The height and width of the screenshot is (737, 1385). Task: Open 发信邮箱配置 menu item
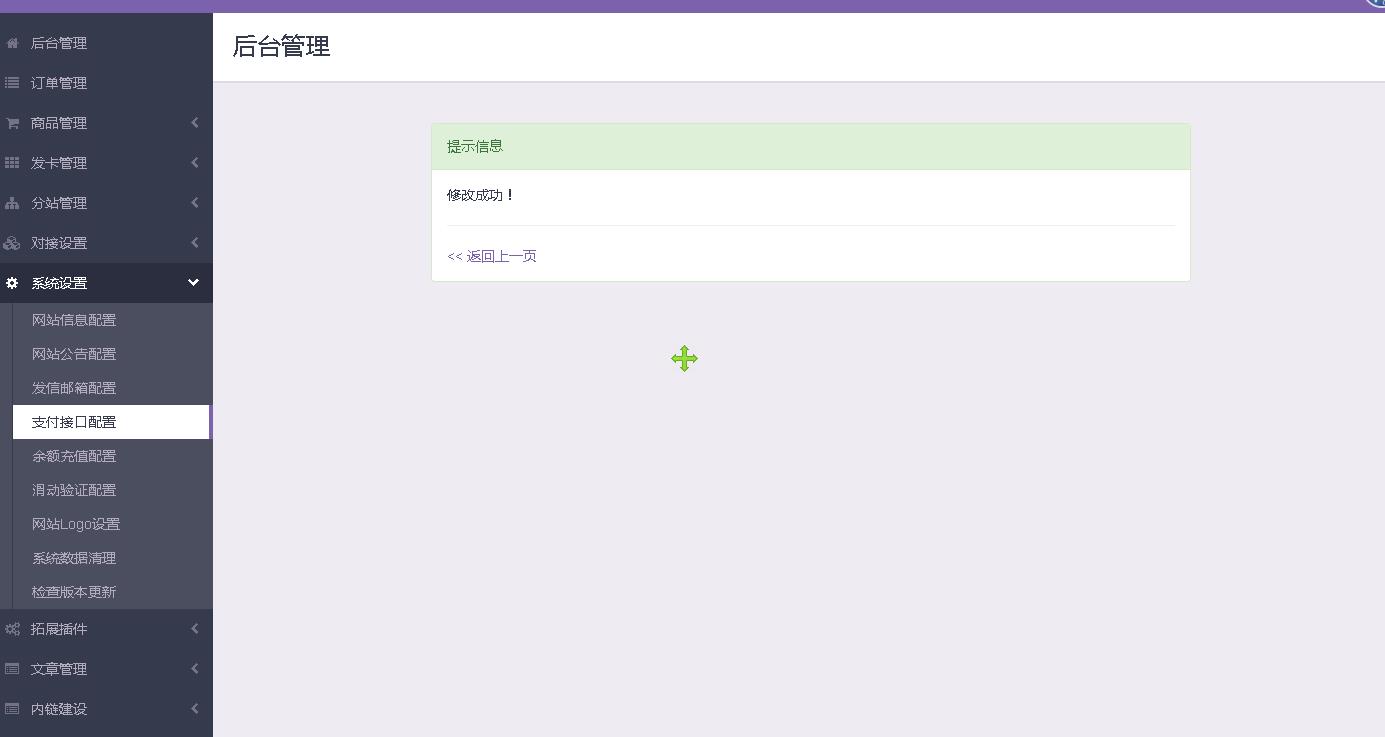coord(74,388)
